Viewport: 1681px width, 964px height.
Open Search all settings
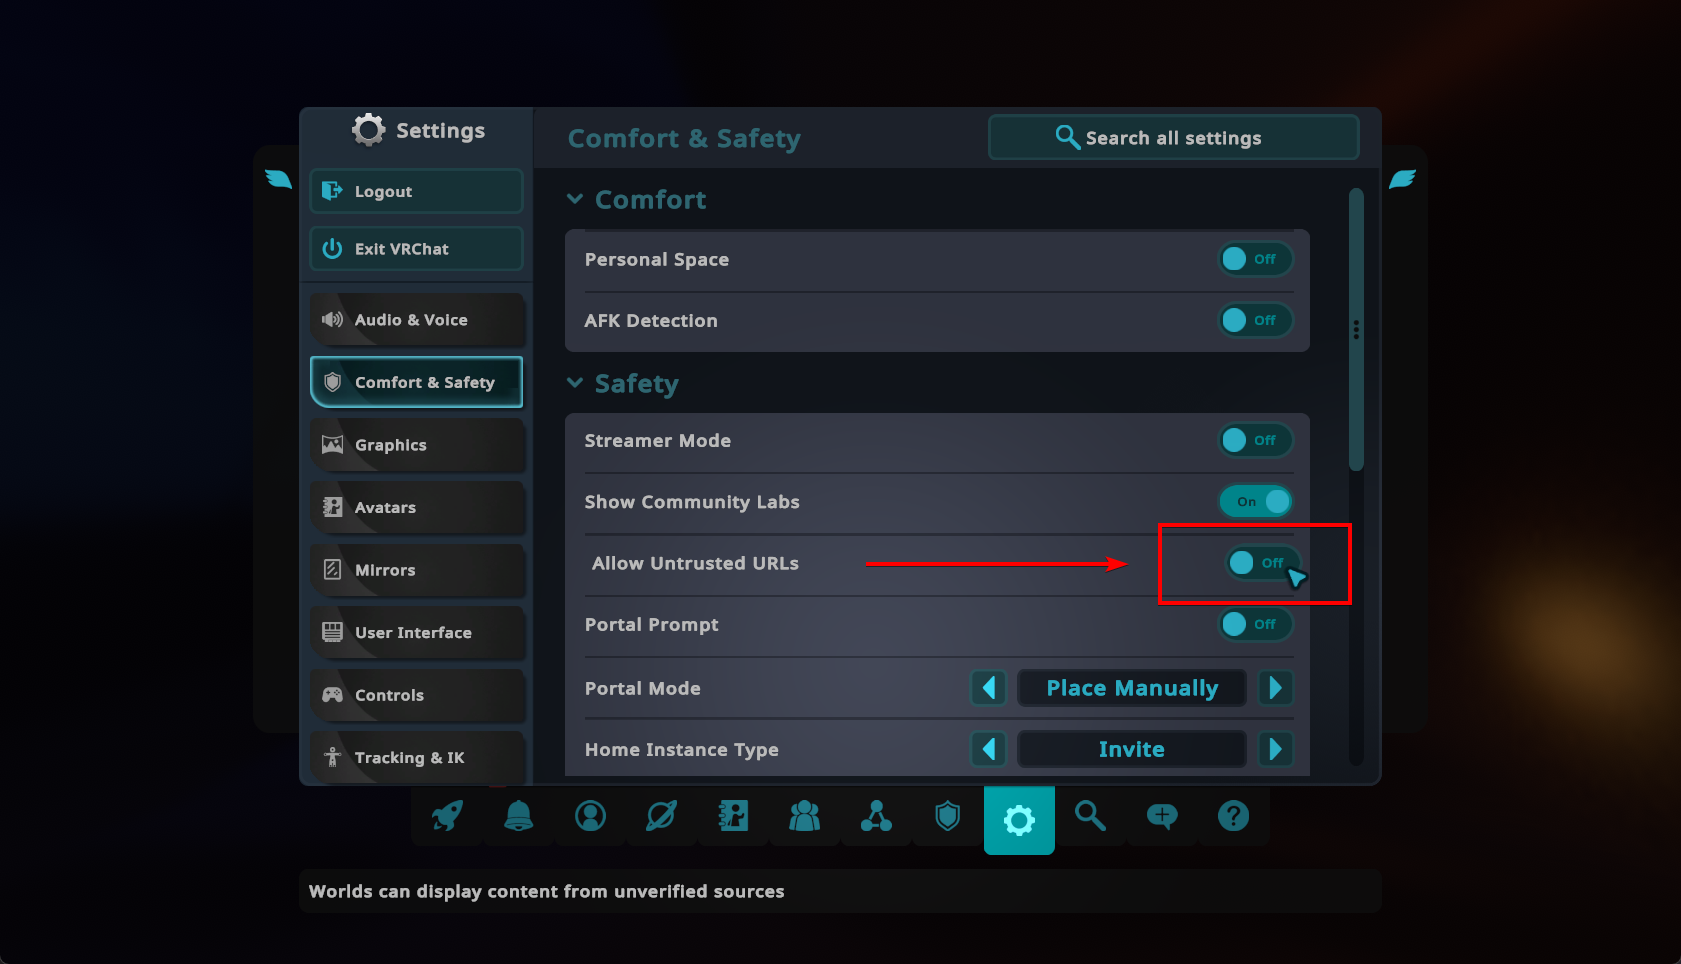[x=1173, y=137]
